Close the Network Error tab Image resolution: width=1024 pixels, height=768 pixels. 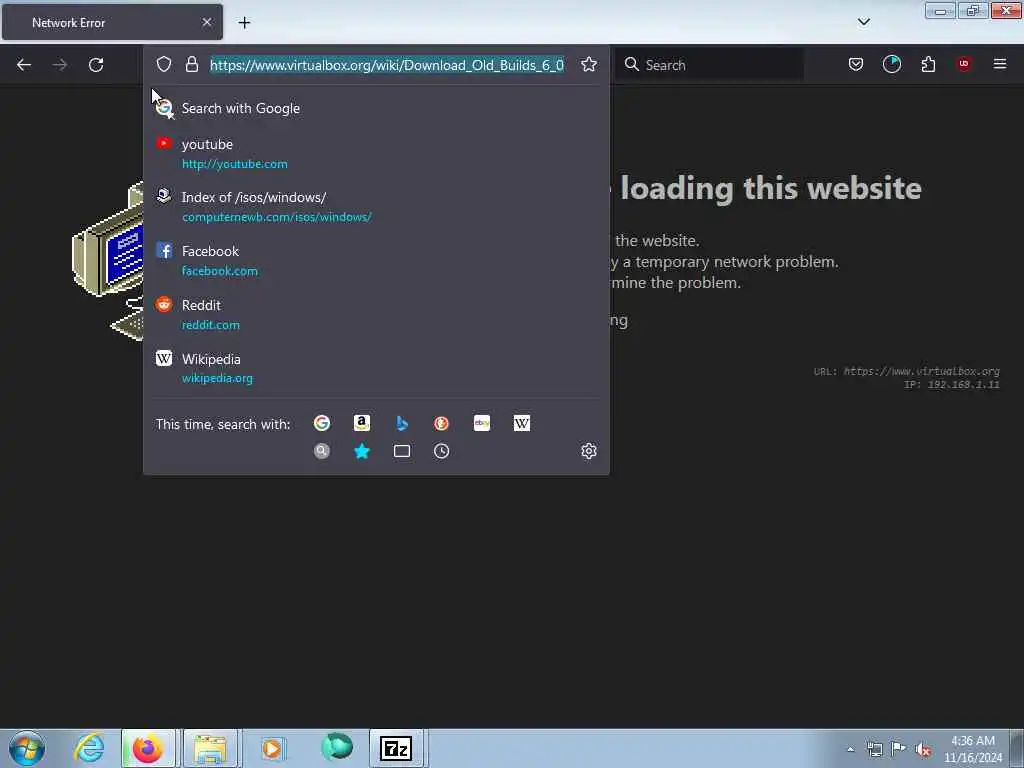[x=206, y=22]
